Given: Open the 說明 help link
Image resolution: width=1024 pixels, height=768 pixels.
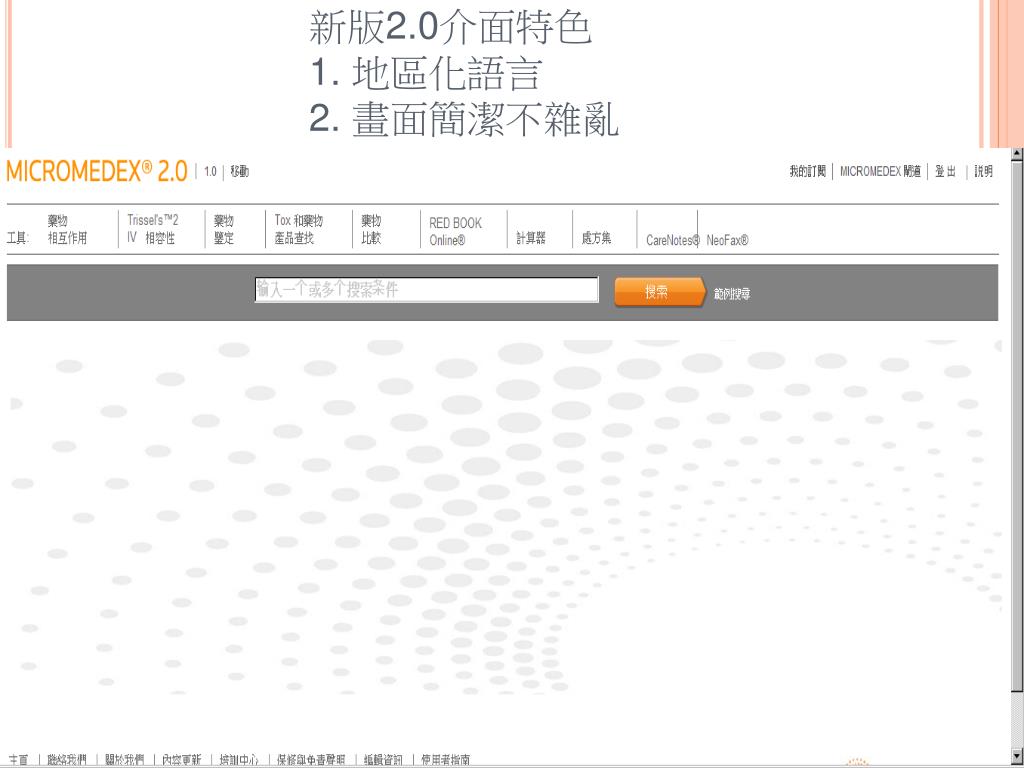Looking at the screenshot, I should [x=984, y=171].
